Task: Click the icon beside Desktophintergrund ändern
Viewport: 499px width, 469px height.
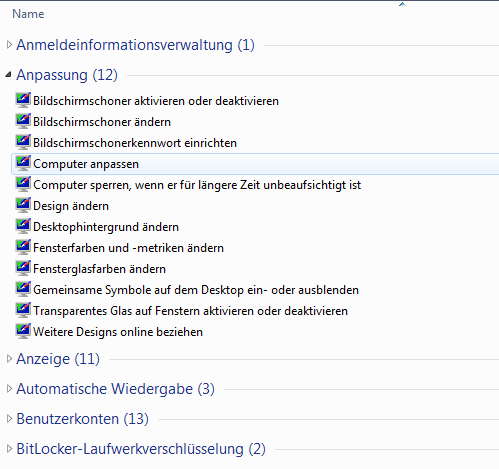Action: click(x=23, y=227)
